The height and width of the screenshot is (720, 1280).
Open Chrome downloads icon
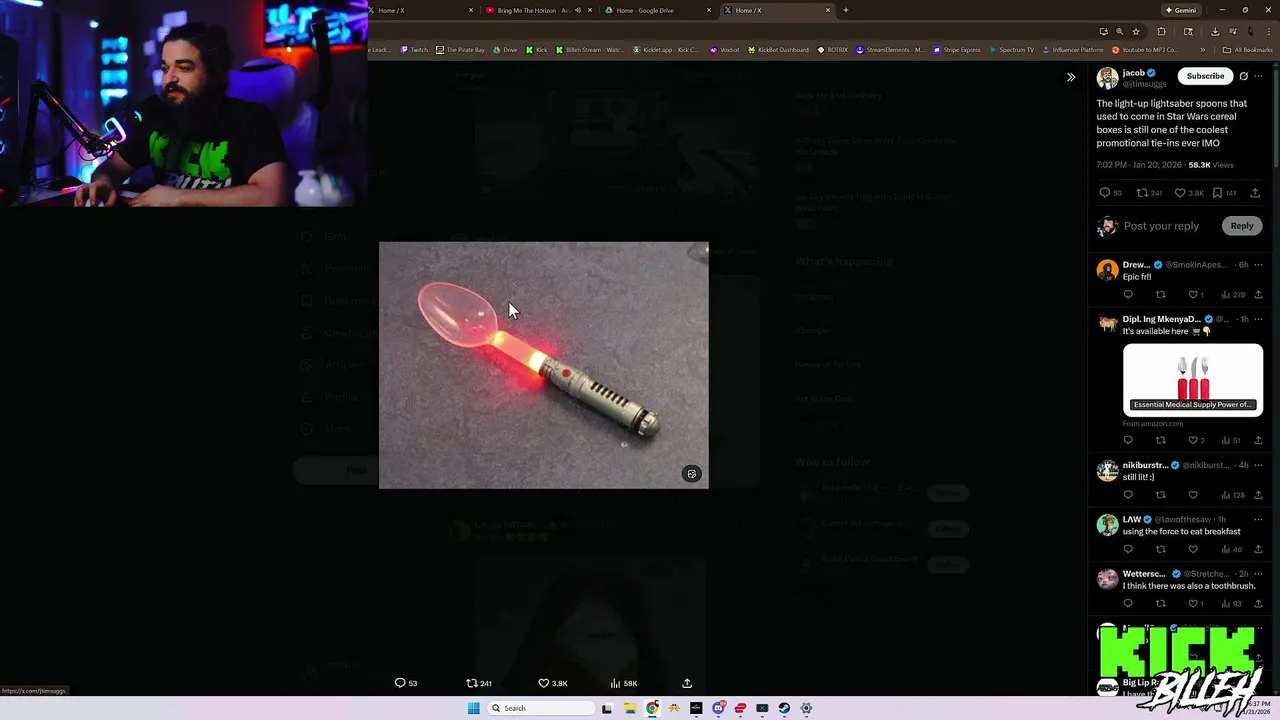pos(1215,31)
